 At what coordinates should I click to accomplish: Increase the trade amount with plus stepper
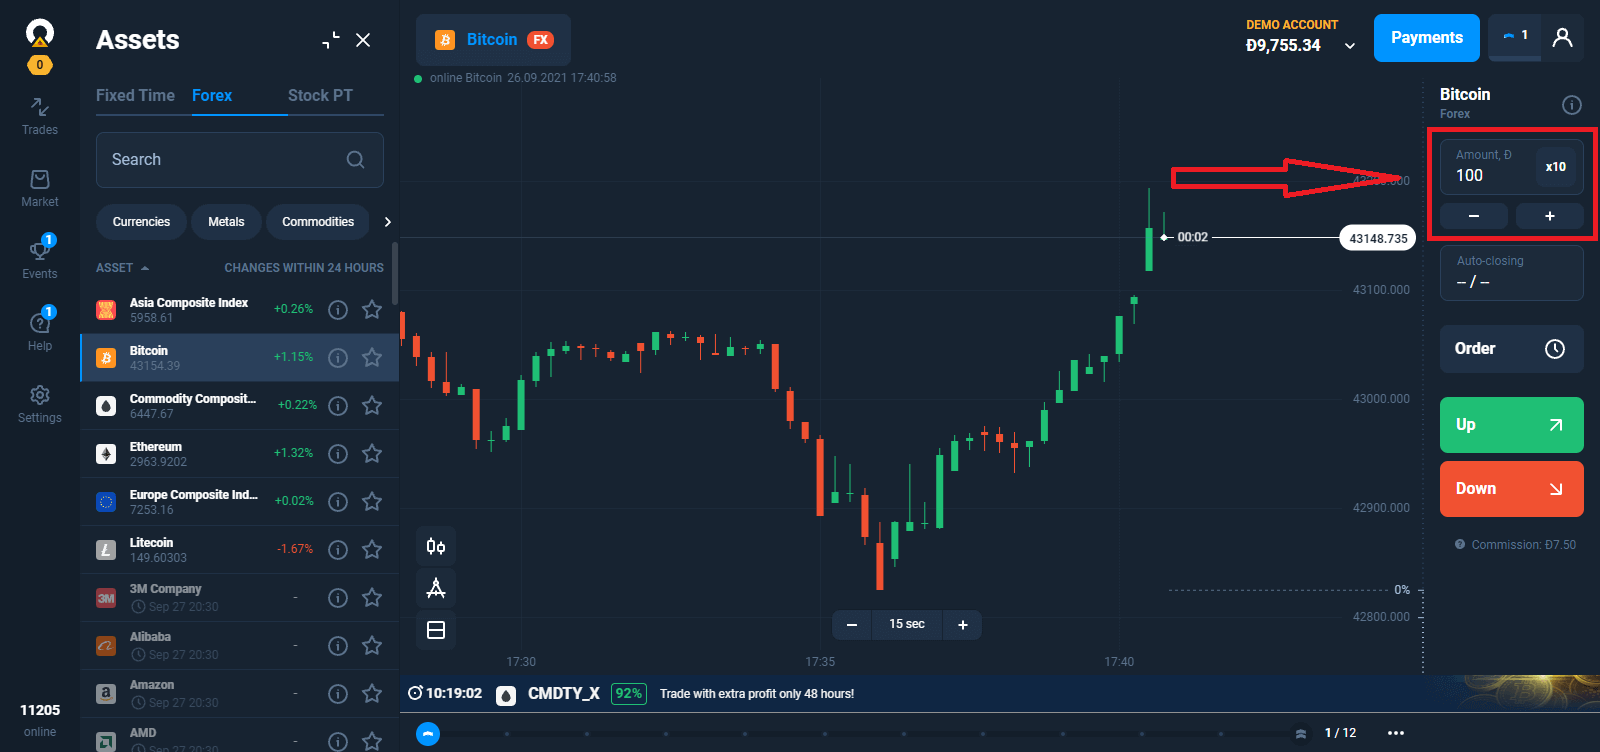1549,215
